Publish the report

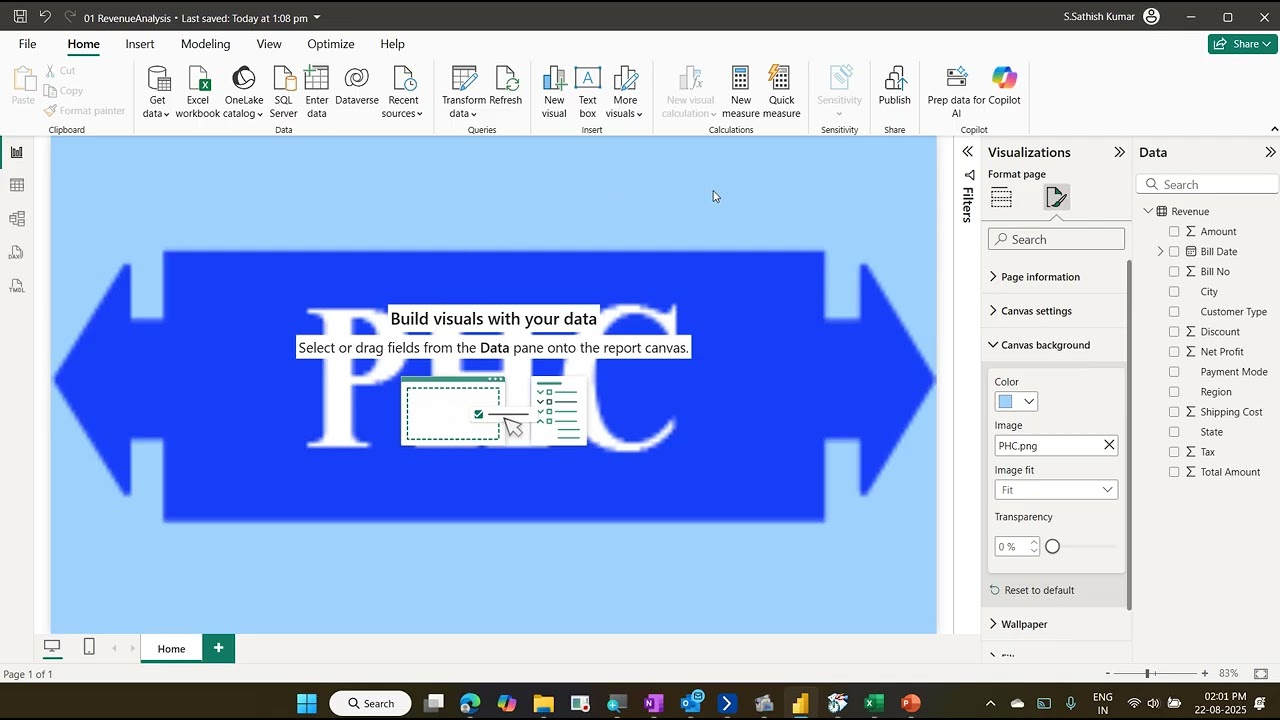pos(895,87)
